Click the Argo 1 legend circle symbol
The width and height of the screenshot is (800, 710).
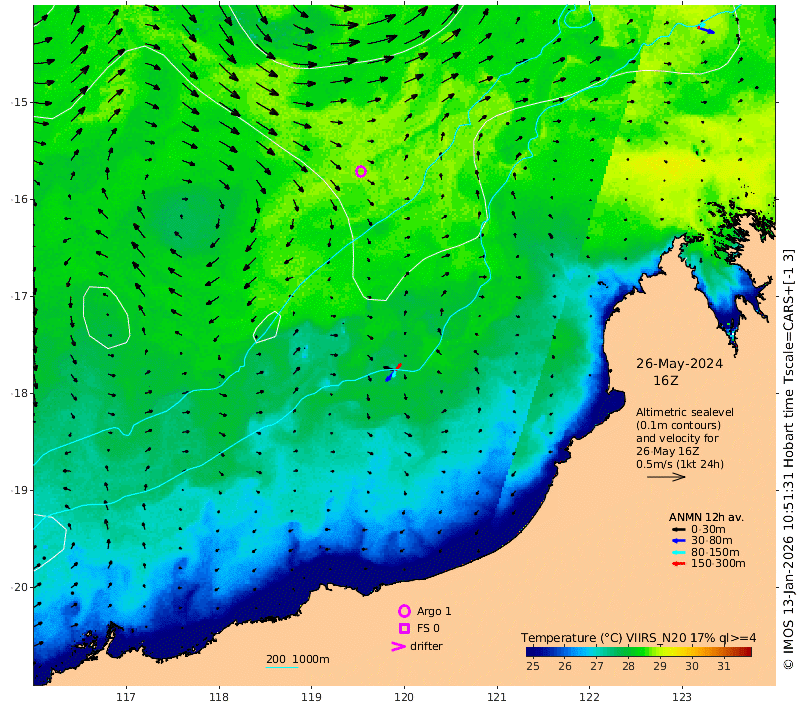tap(404, 611)
